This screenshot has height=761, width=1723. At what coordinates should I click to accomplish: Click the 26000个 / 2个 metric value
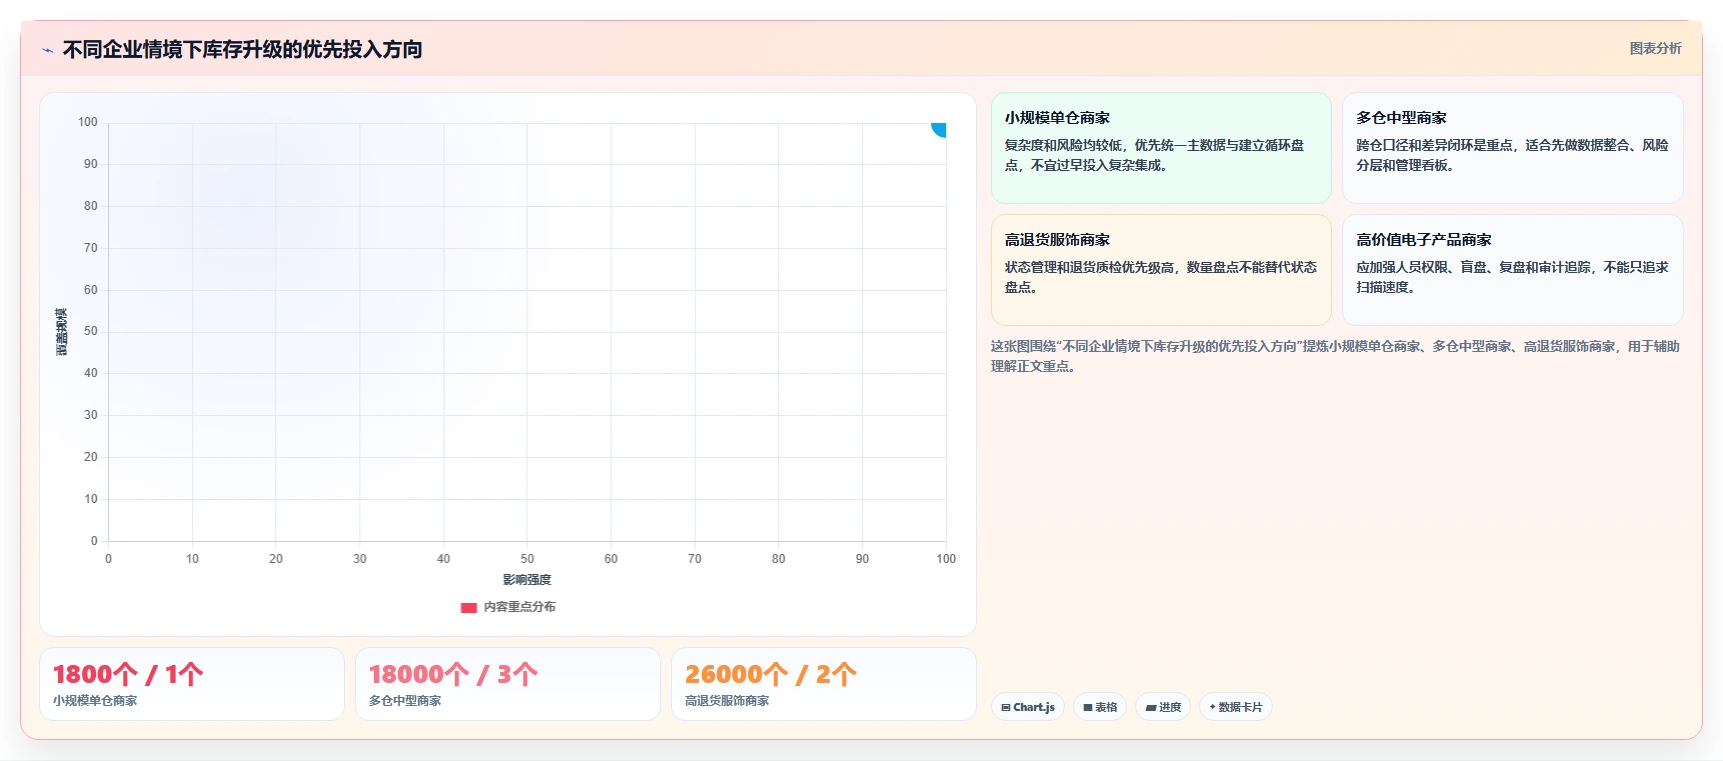[x=770, y=674]
